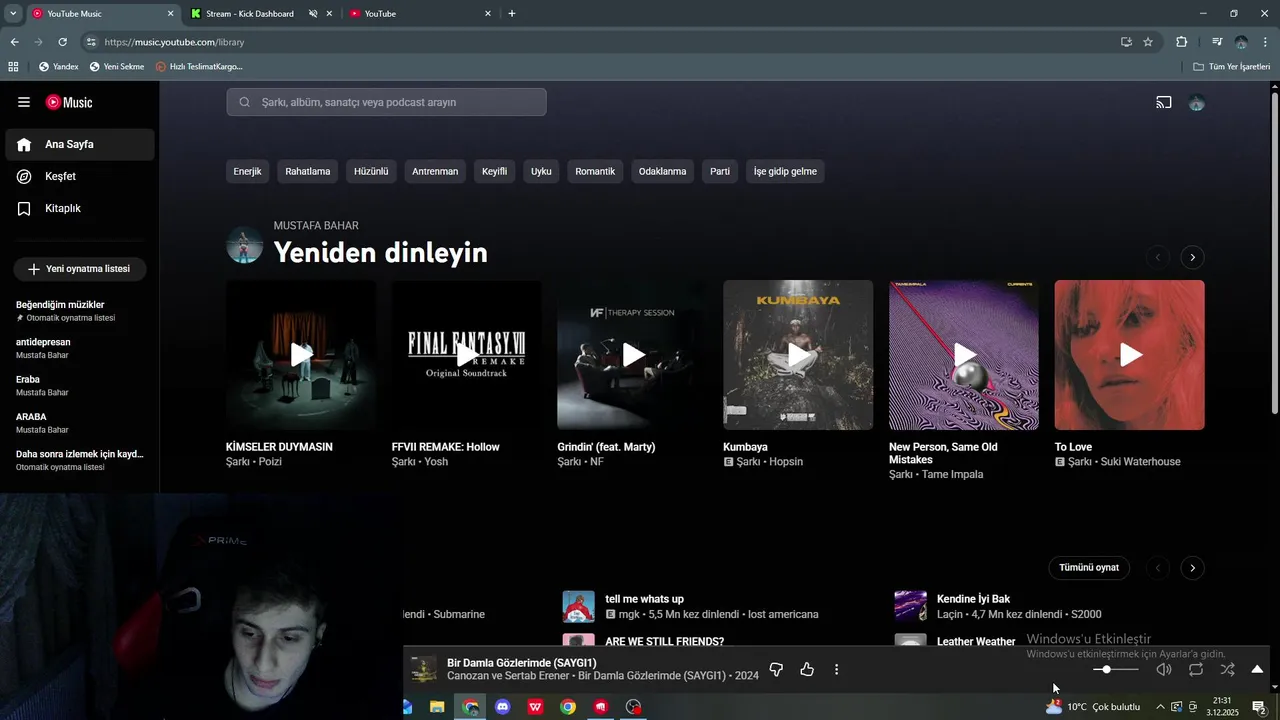Image resolution: width=1280 pixels, height=720 pixels.
Task: Open the Tüm Yer İşaretleri folder
Action: tap(1232, 67)
